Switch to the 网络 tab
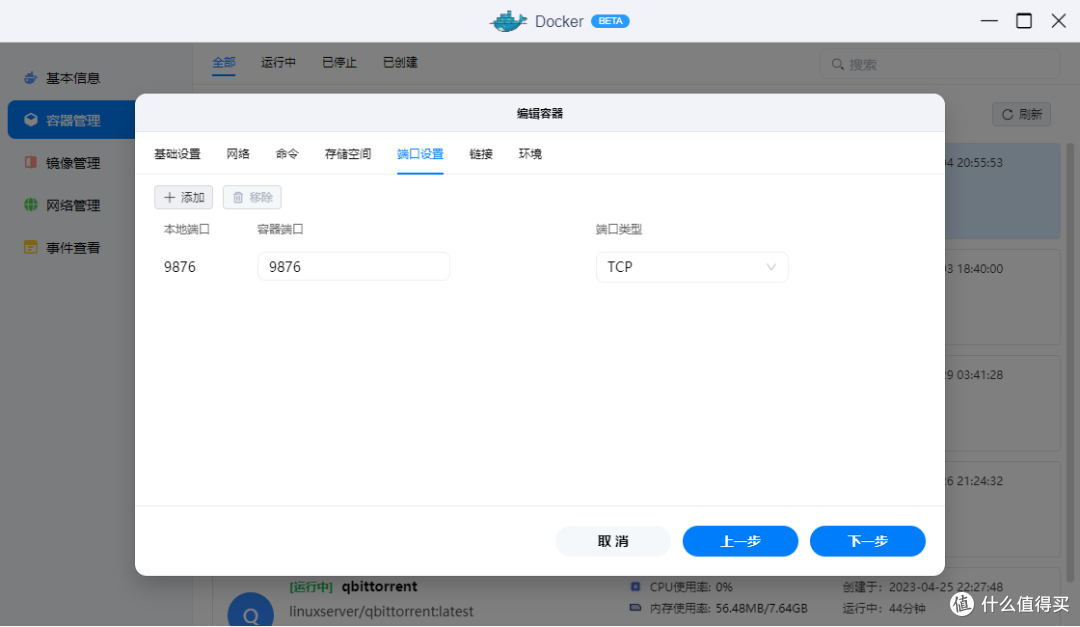1080x627 pixels. click(238, 153)
